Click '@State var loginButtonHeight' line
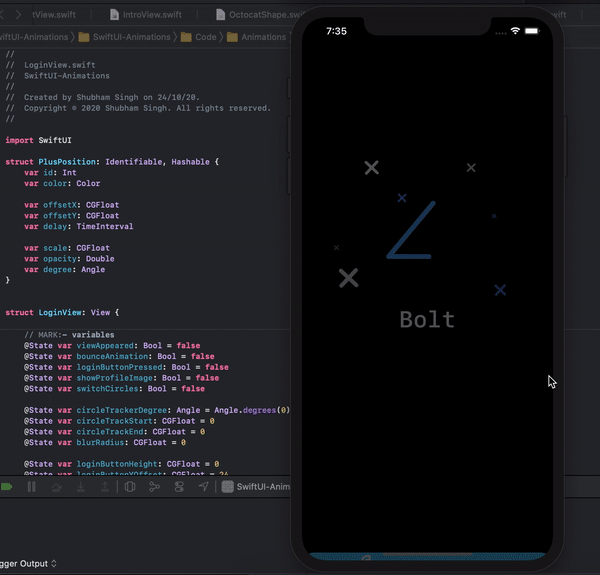The height and width of the screenshot is (575, 600). tap(122, 464)
